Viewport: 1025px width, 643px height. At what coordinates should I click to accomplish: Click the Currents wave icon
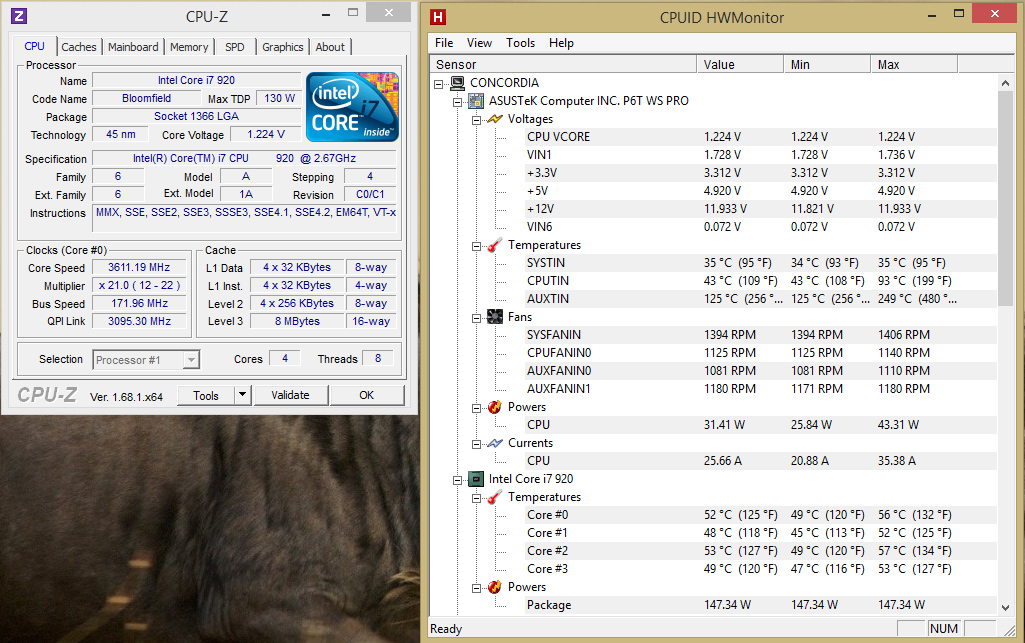coord(495,443)
